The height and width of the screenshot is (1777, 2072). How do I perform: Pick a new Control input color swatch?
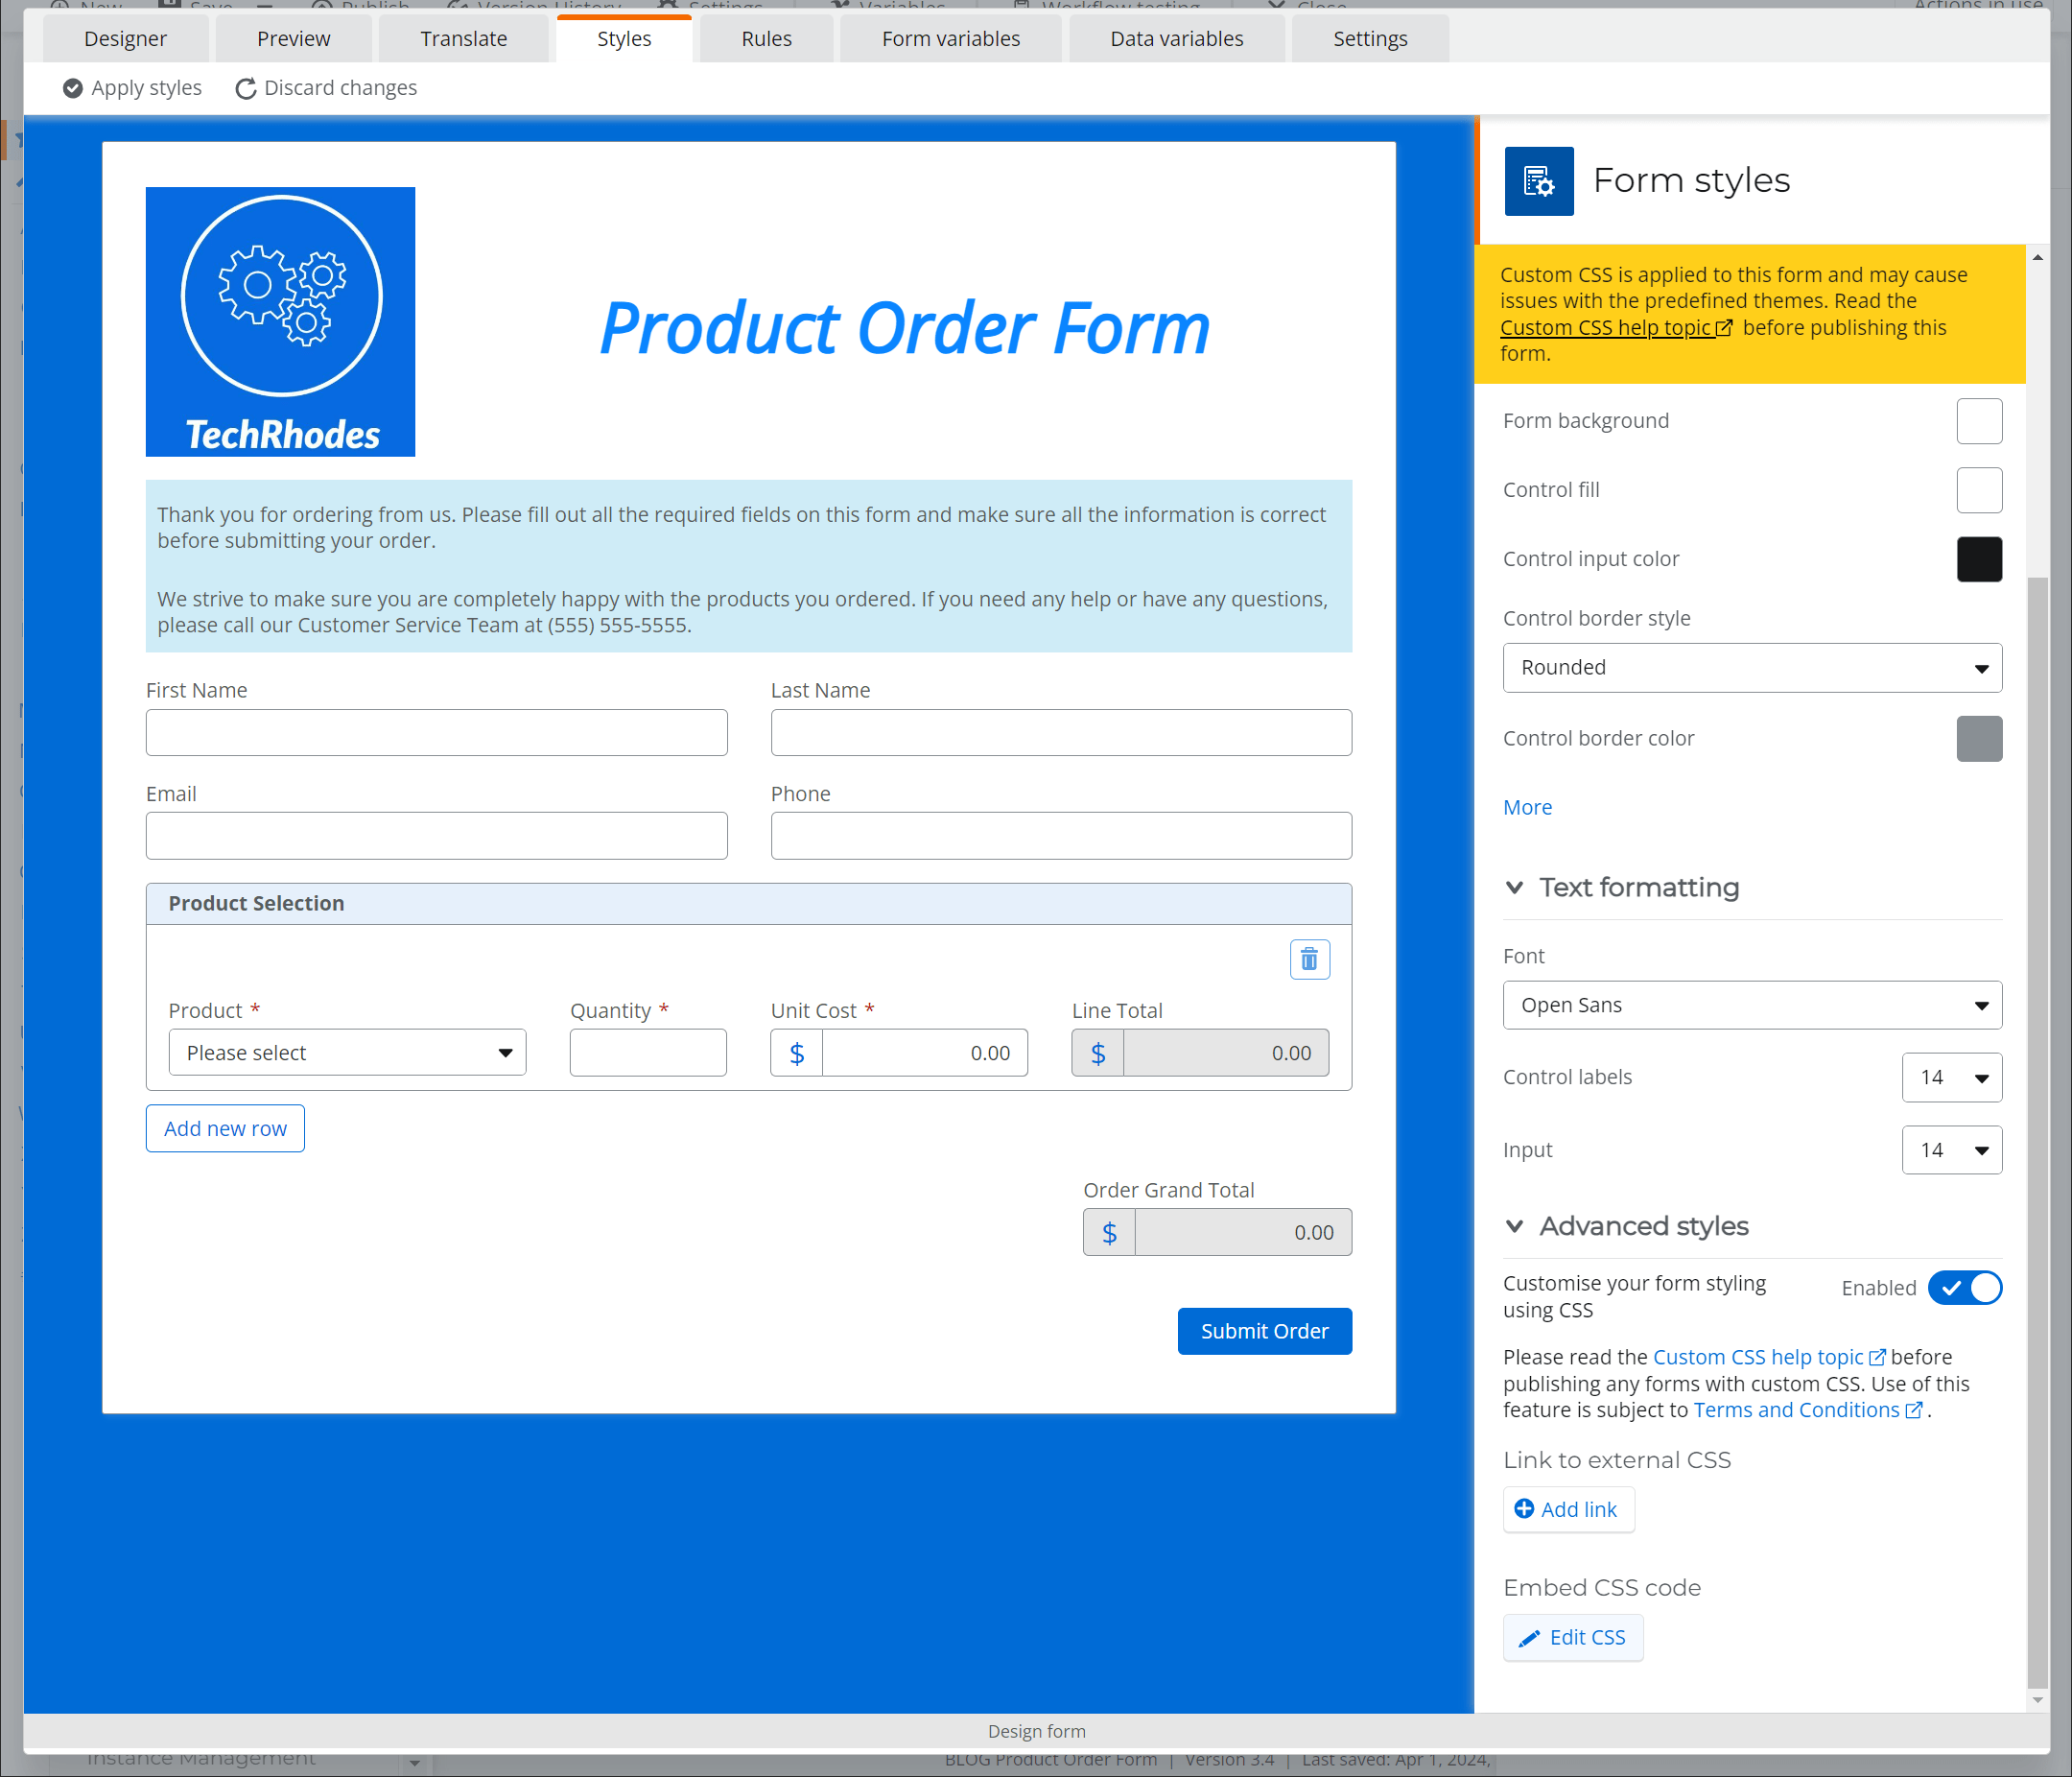pos(1979,559)
